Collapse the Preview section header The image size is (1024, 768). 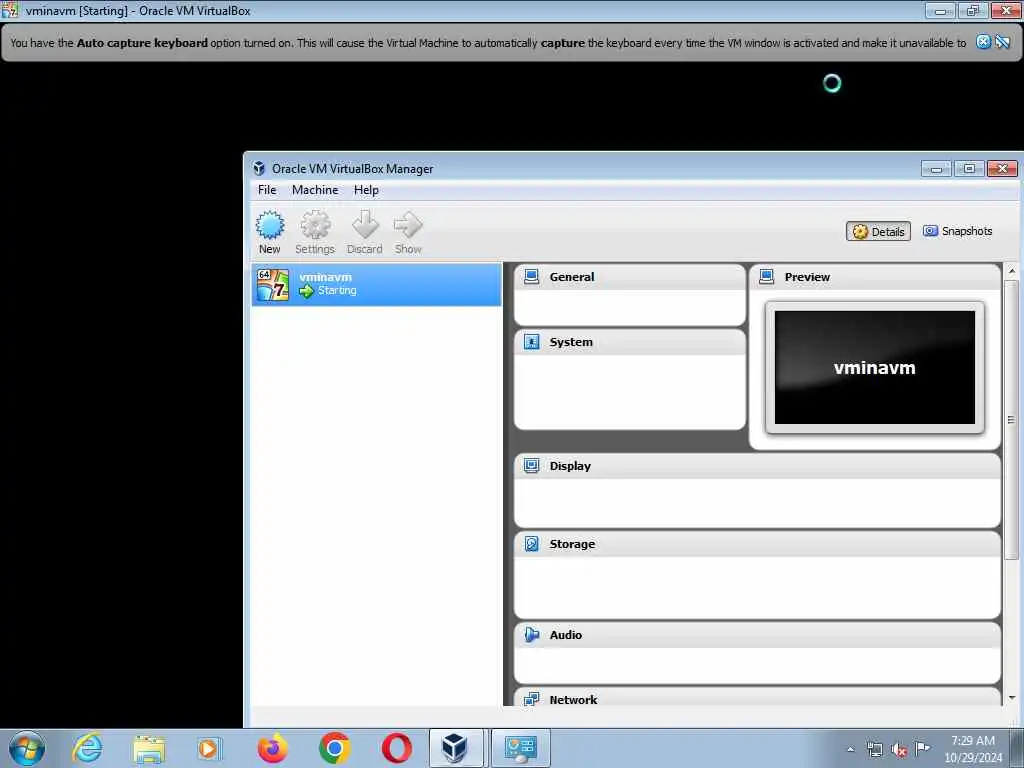(x=874, y=277)
